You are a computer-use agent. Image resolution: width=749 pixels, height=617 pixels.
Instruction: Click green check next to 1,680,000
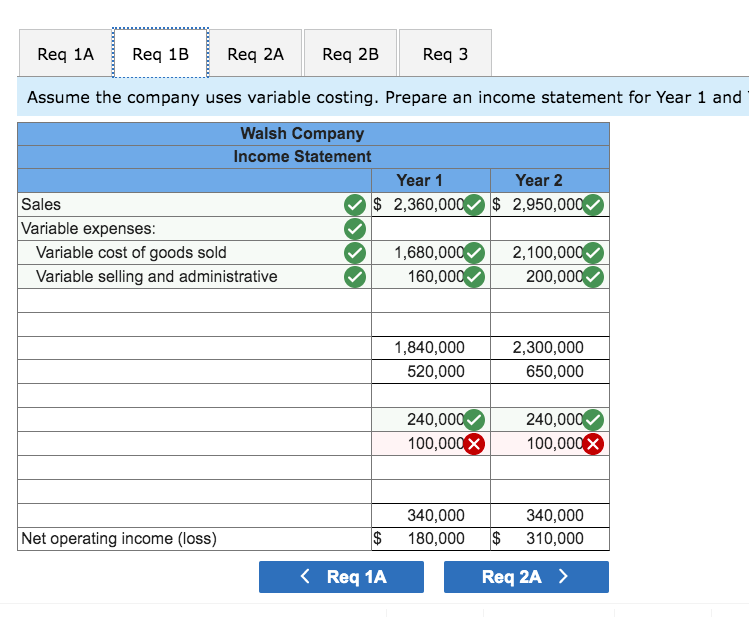pos(474,253)
